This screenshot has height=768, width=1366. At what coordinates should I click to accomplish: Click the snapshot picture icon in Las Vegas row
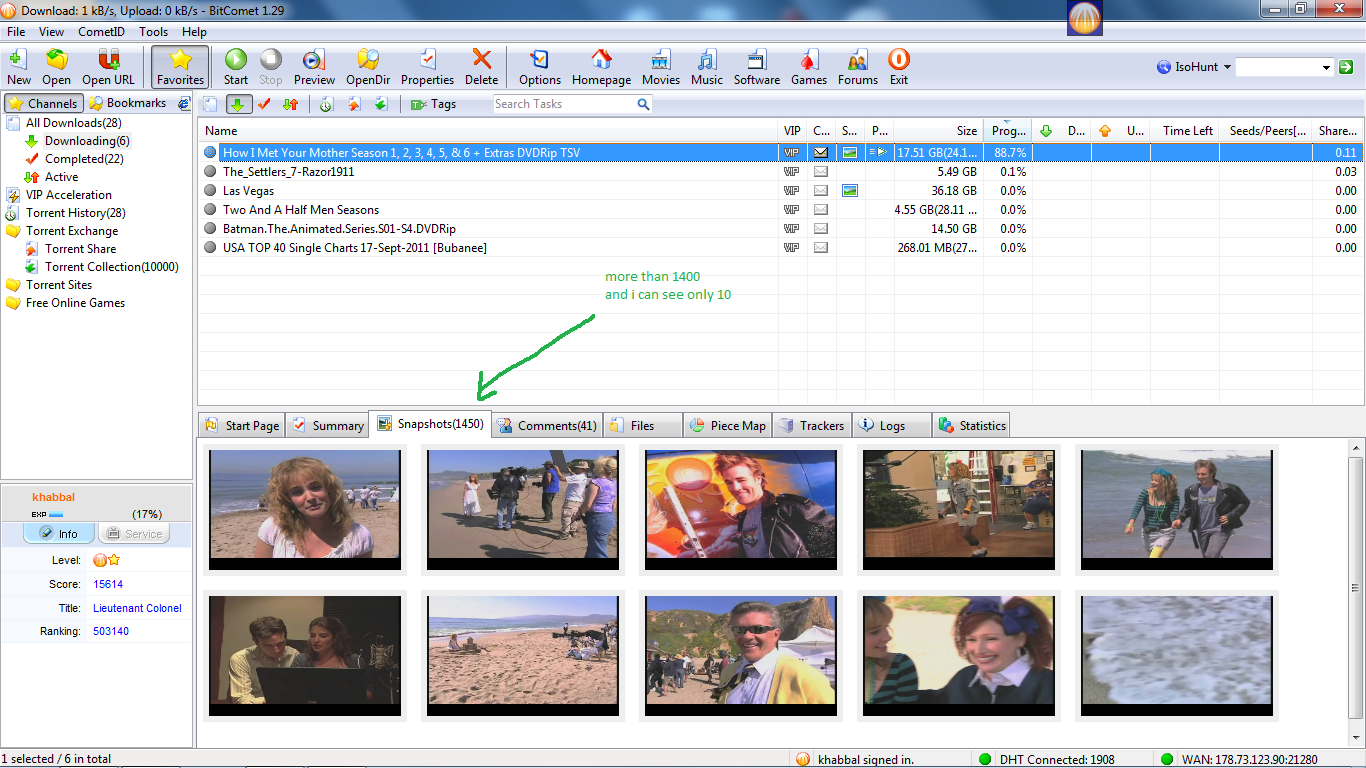coord(850,191)
